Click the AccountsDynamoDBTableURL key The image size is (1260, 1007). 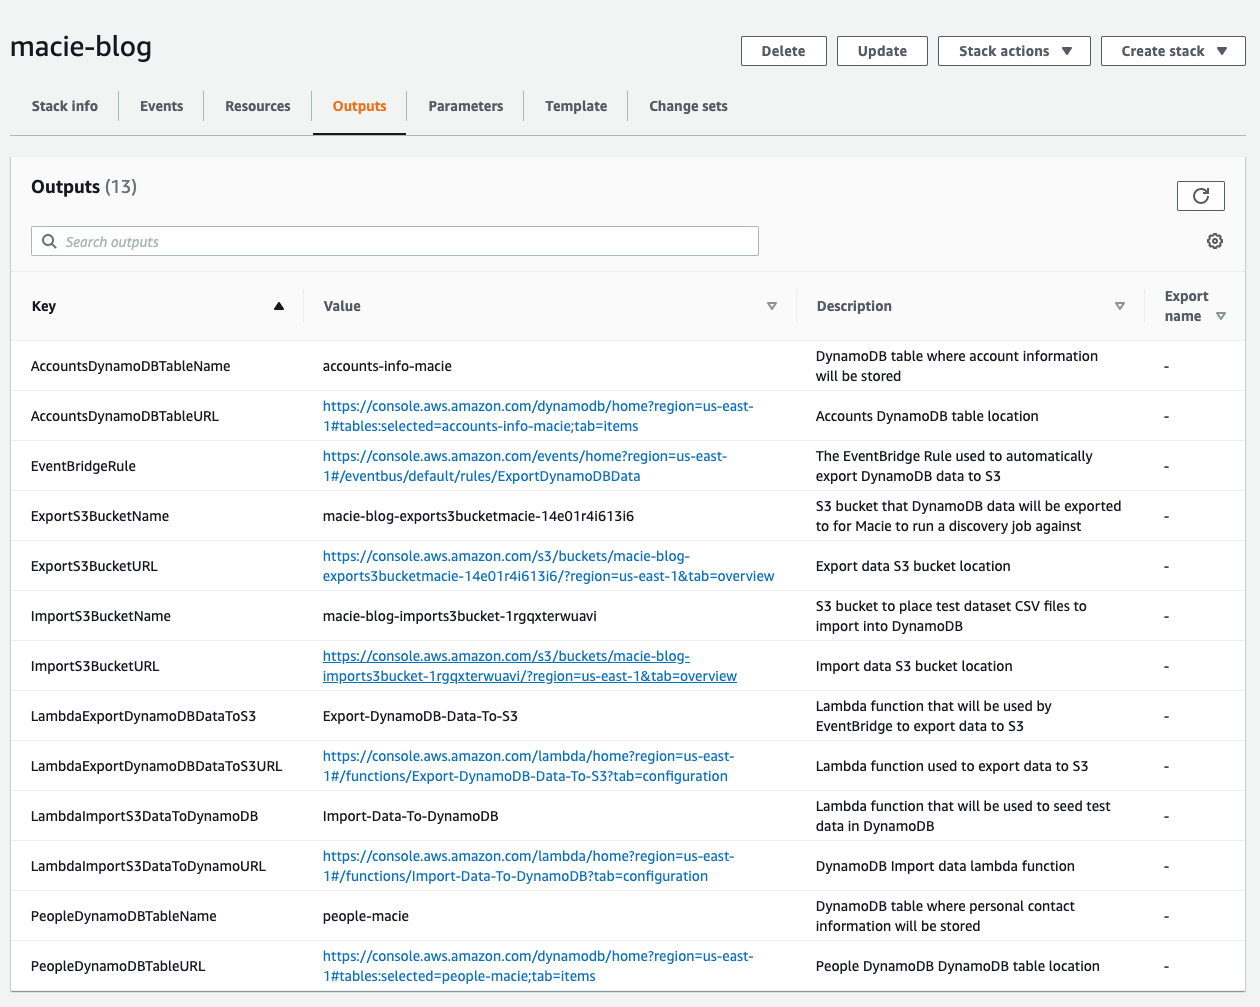click(125, 416)
